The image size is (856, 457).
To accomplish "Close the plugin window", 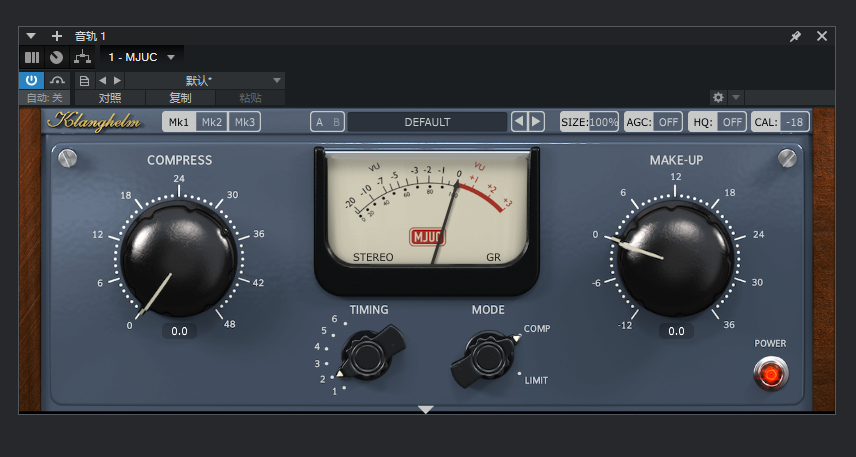I will pyautogui.click(x=822, y=36).
